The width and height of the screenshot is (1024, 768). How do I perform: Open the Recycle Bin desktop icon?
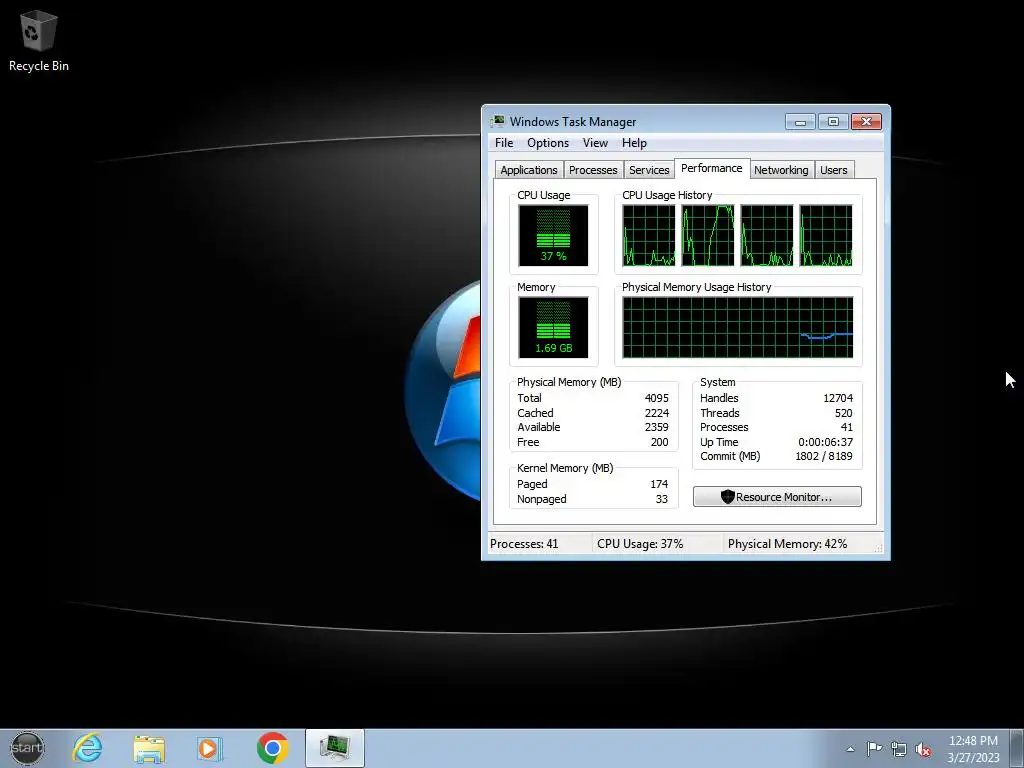point(39,40)
